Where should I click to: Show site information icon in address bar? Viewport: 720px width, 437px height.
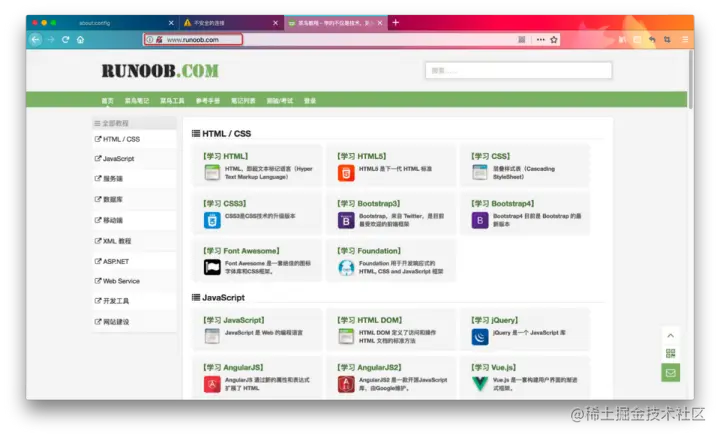pyautogui.click(x=150, y=39)
